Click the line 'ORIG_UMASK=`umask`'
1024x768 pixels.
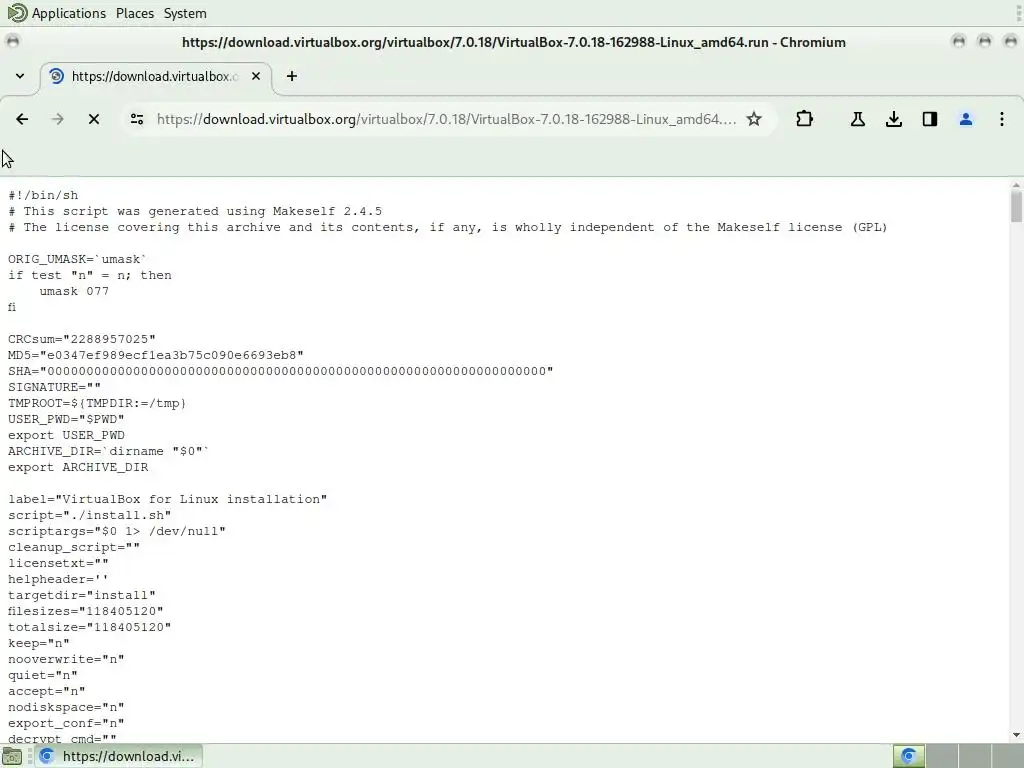tap(78, 259)
